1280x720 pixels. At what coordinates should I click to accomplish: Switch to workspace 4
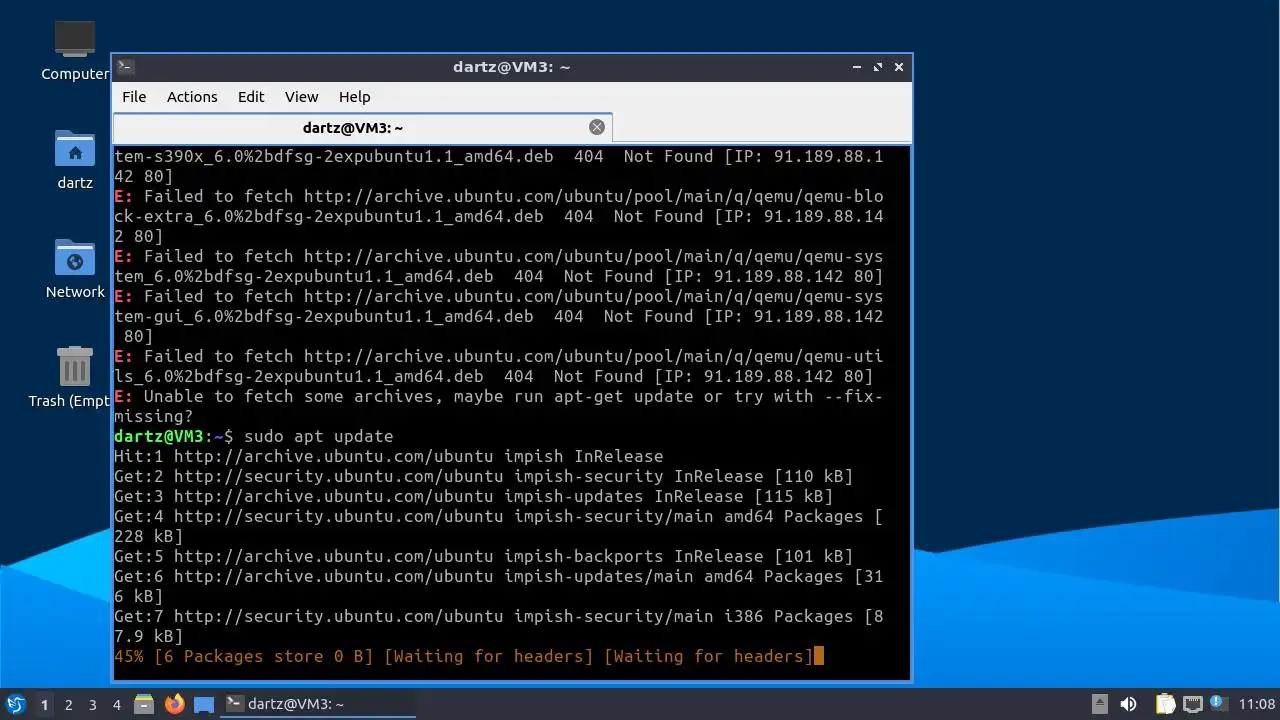116,705
